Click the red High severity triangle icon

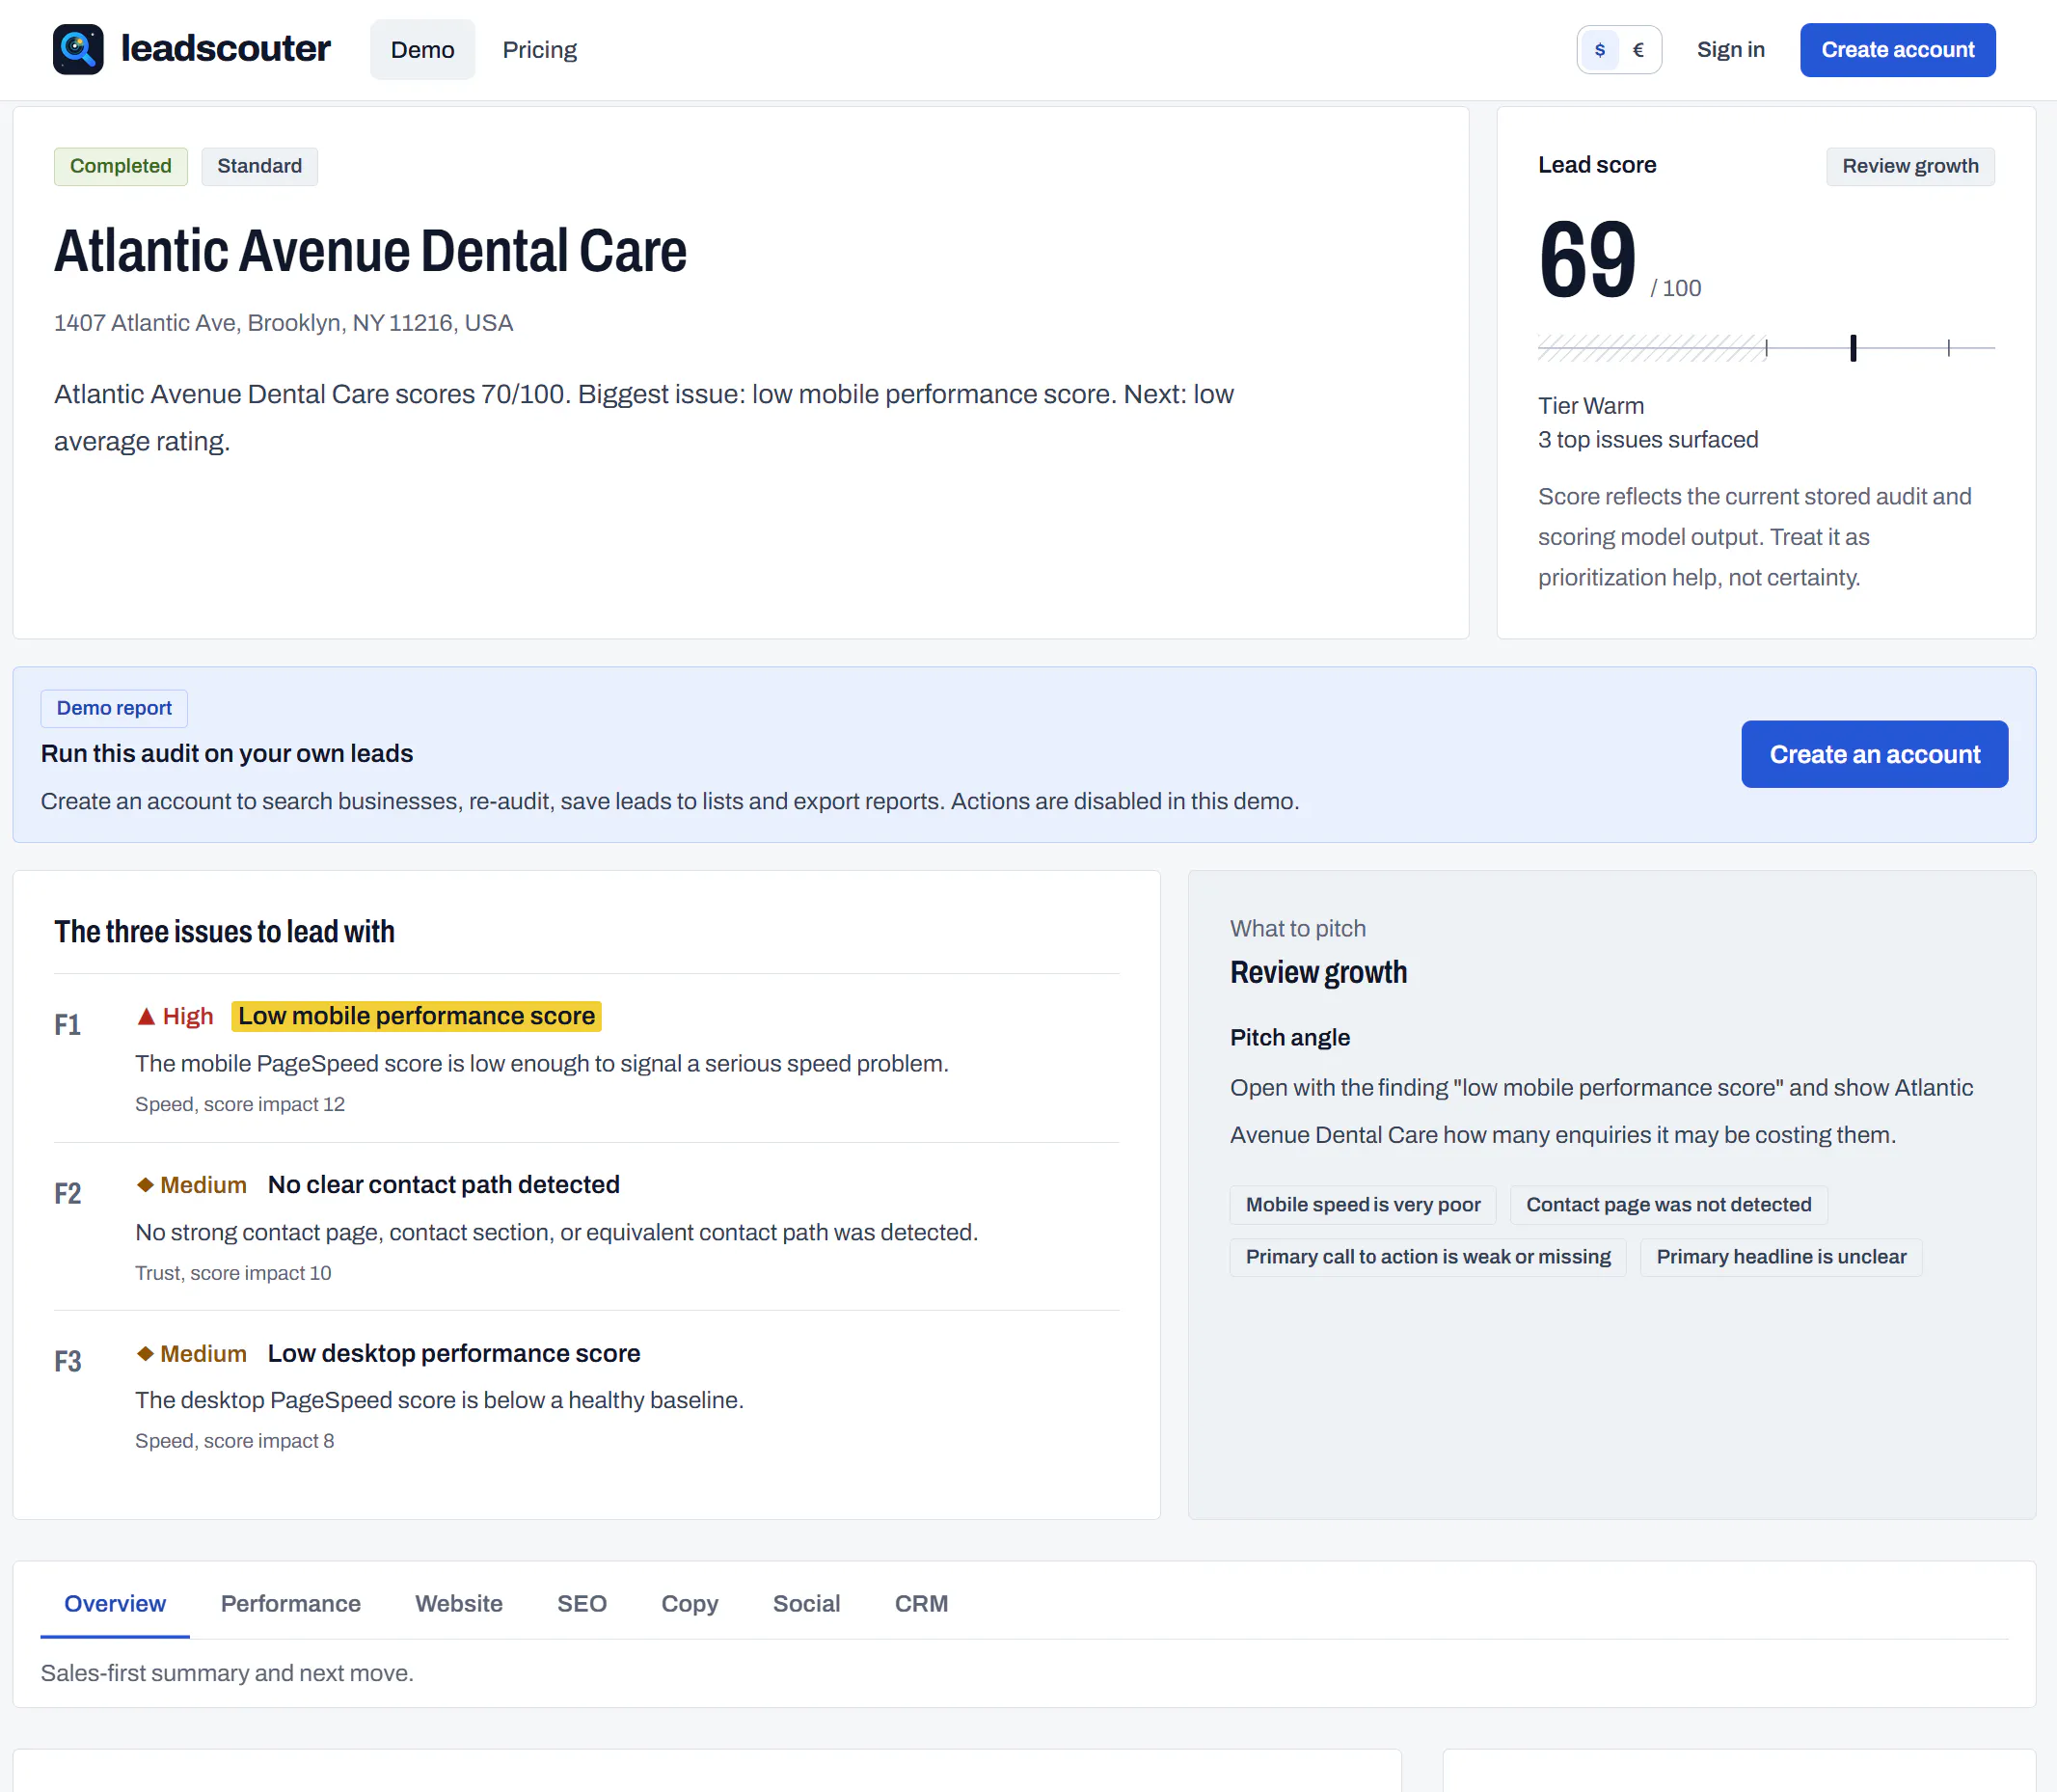146,1016
